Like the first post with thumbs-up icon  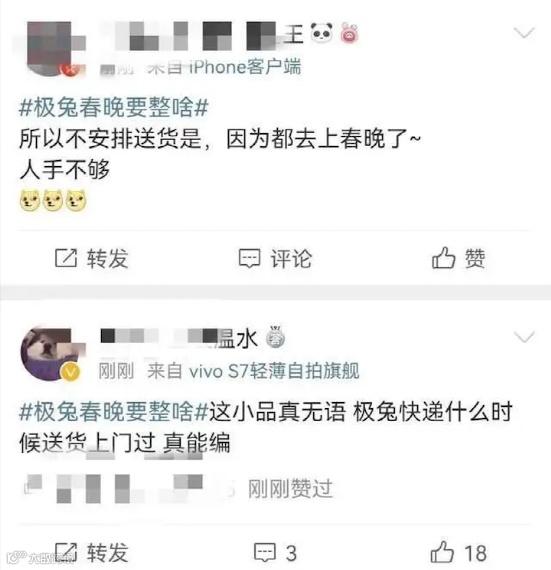(x=443, y=258)
